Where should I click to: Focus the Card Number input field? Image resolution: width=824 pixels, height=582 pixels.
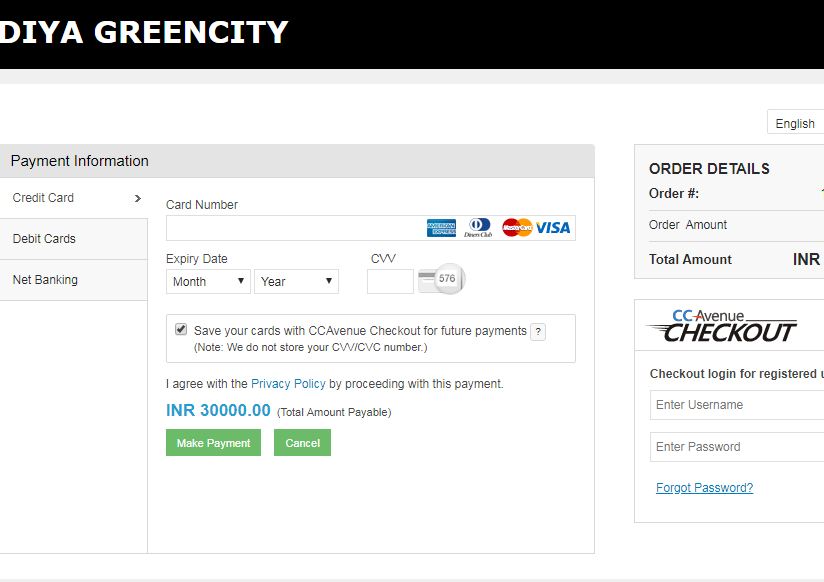pyautogui.click(x=295, y=228)
